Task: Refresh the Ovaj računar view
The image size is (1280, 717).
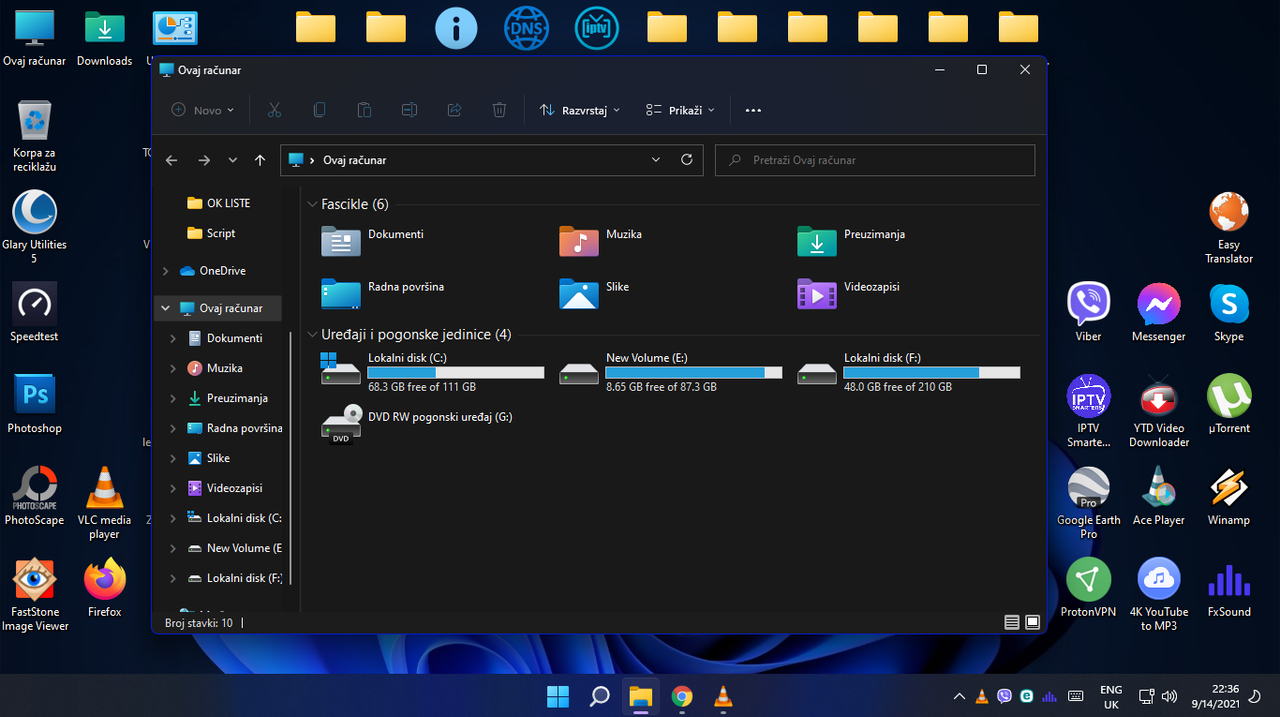Action: pos(686,160)
